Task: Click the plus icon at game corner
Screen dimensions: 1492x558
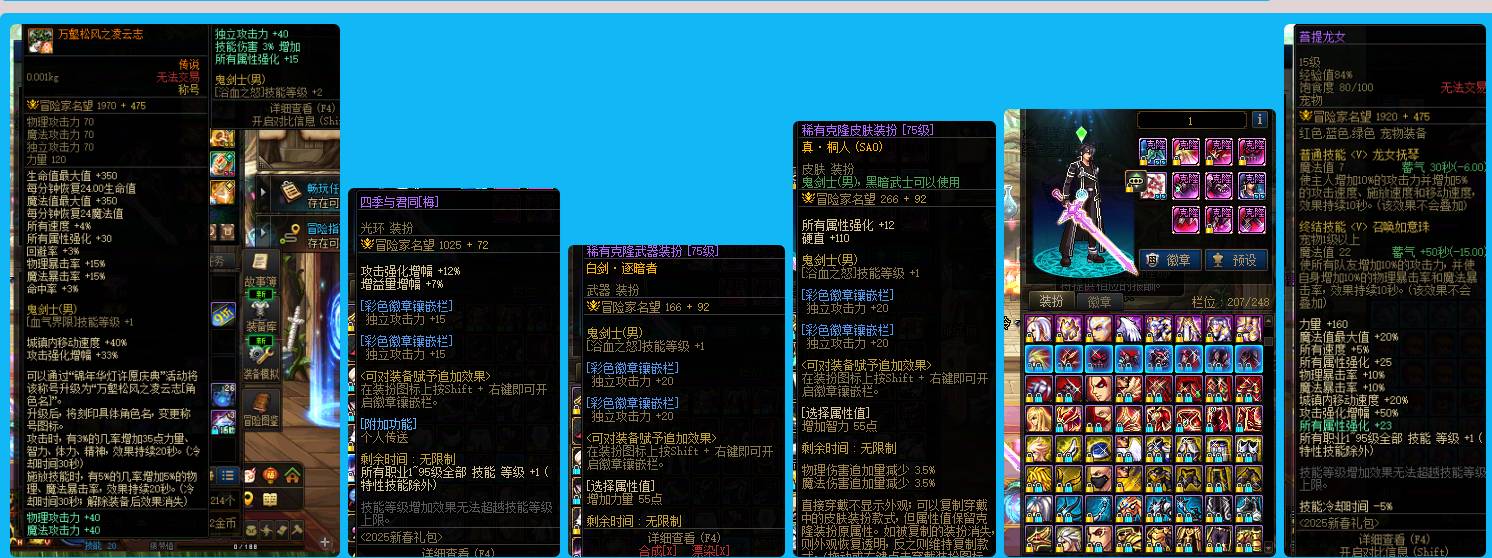Action: coord(325,541)
